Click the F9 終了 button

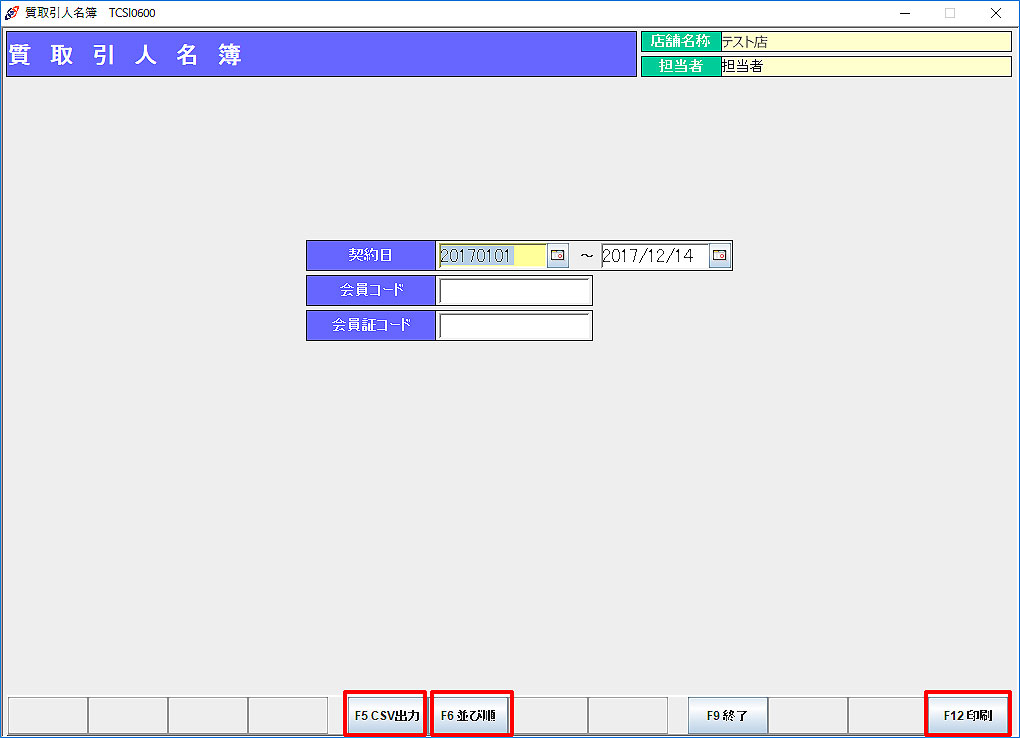(727, 715)
